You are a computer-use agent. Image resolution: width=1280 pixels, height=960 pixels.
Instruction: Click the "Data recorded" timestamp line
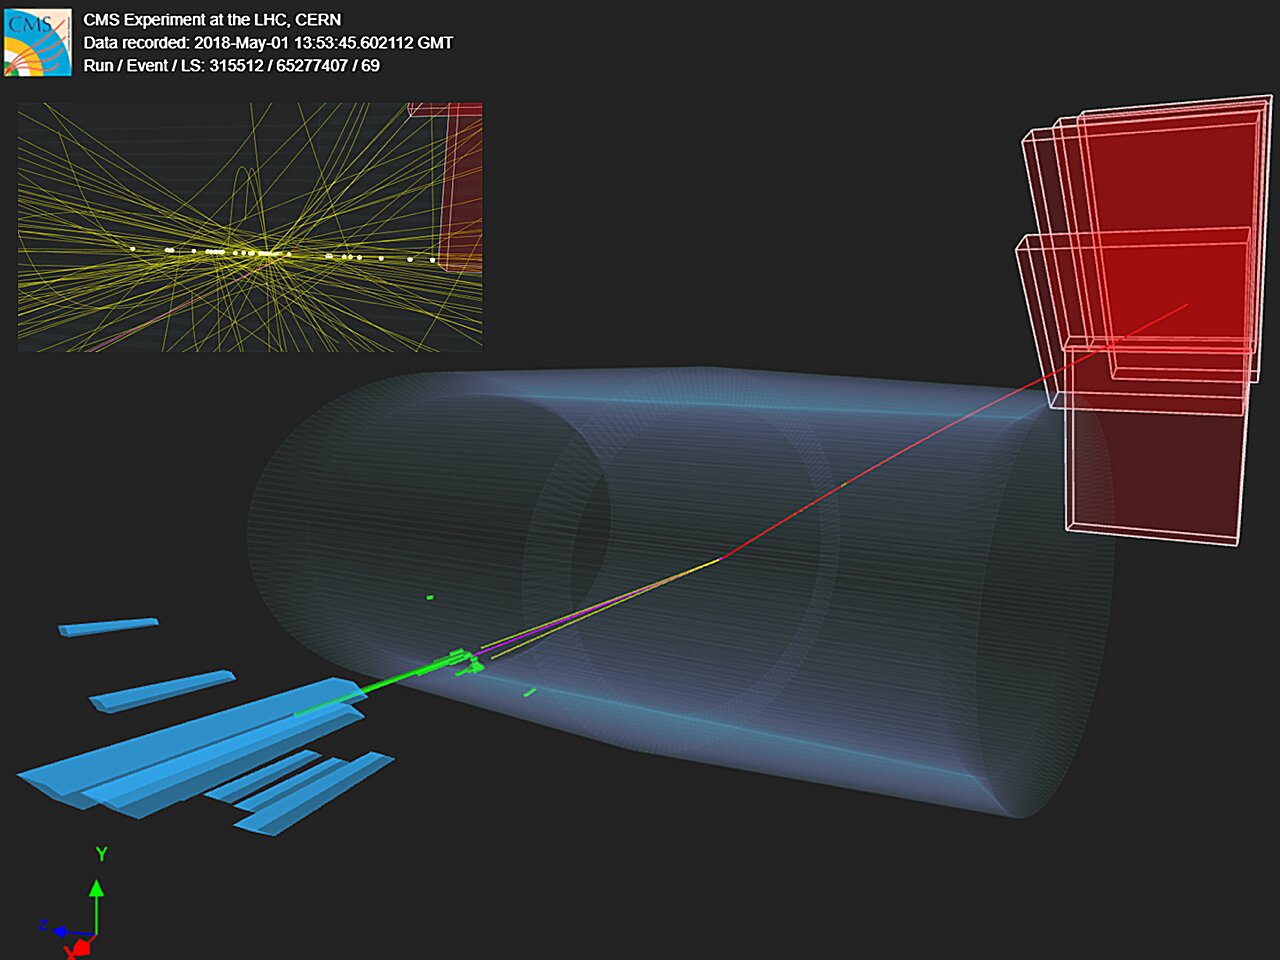[x=268, y=43]
